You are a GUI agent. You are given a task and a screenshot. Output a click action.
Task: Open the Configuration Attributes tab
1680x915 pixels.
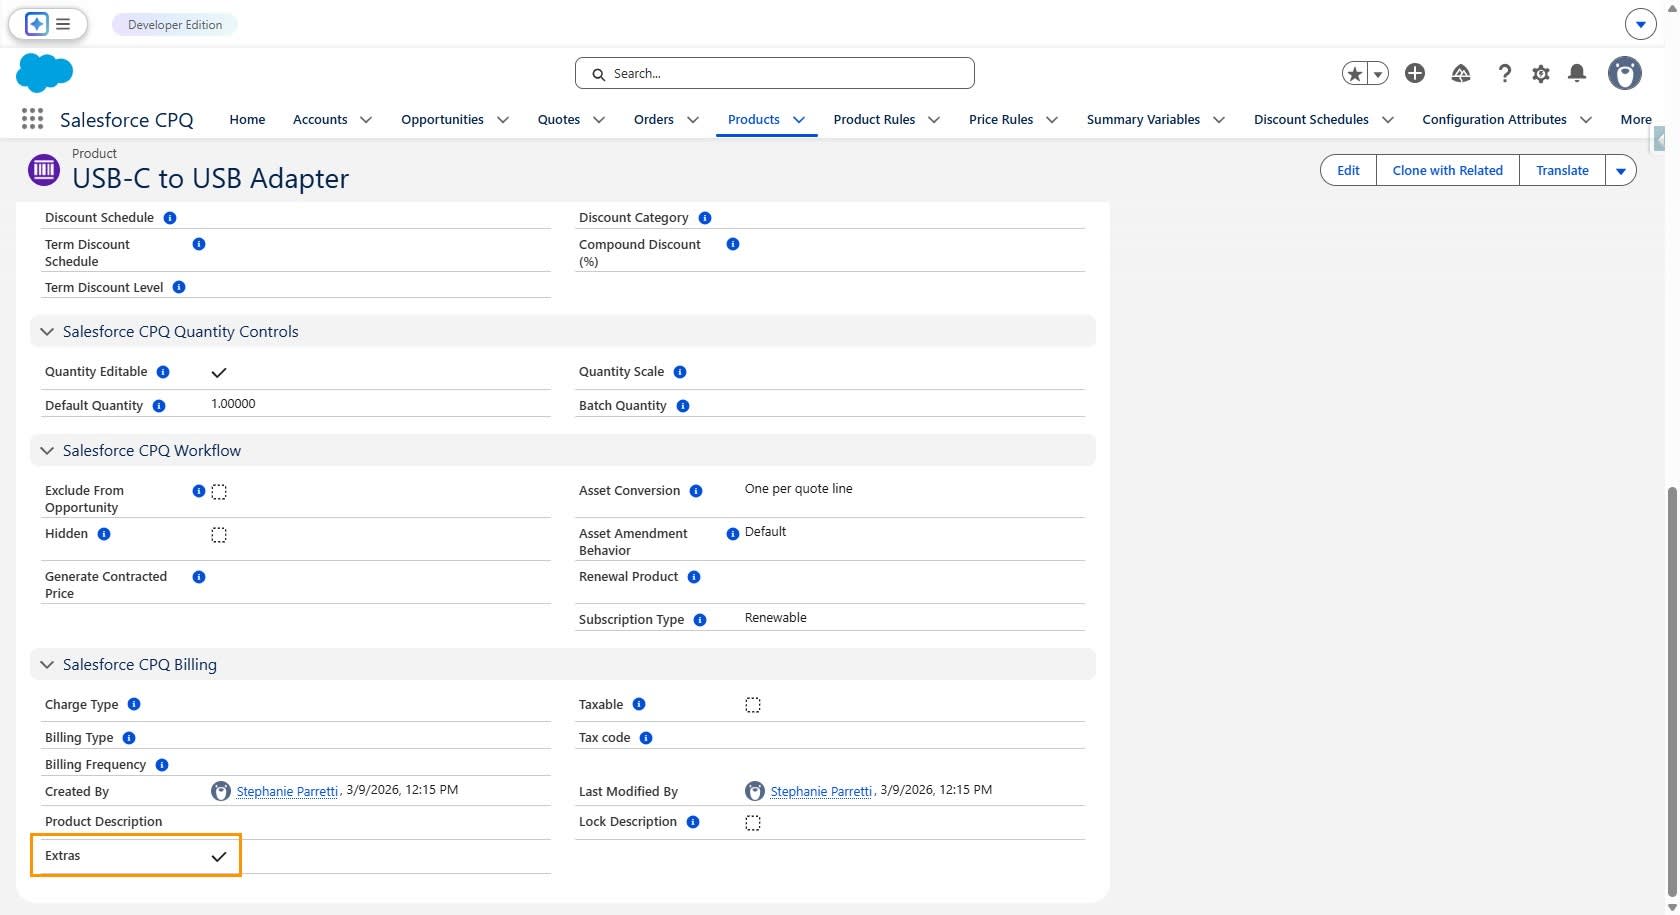(x=1494, y=119)
